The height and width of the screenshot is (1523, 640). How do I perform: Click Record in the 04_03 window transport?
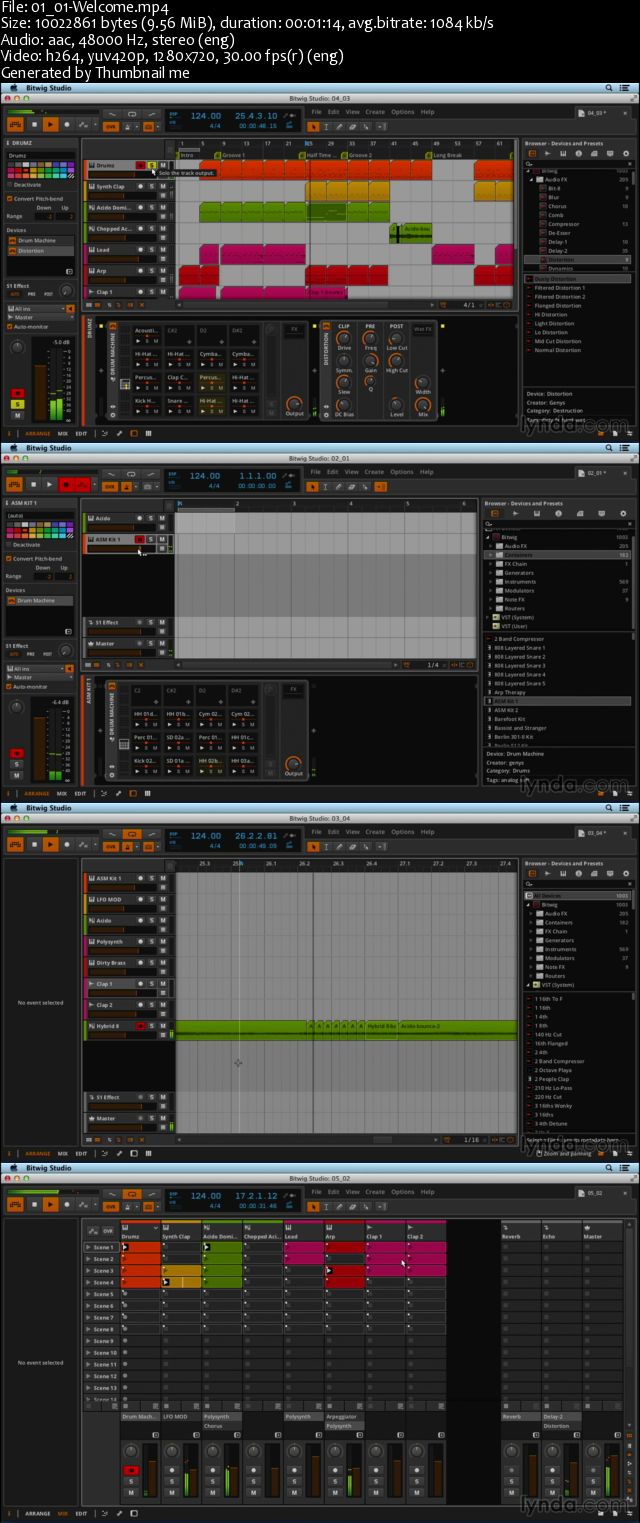(x=67, y=124)
